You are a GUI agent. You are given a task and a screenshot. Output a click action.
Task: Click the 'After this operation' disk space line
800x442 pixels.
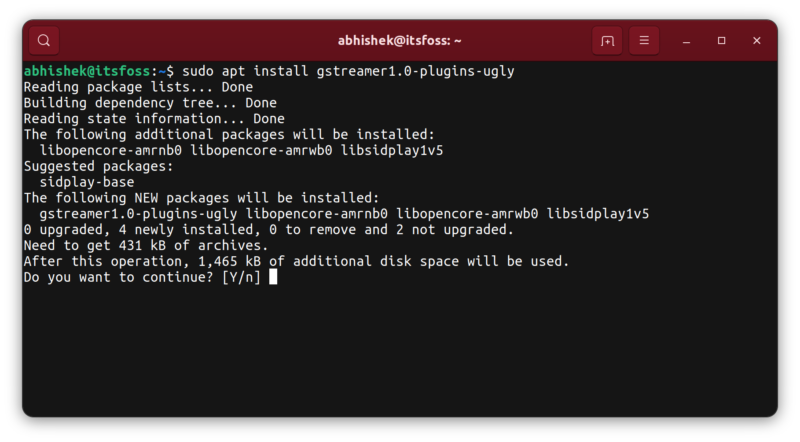pyautogui.click(x=296, y=261)
